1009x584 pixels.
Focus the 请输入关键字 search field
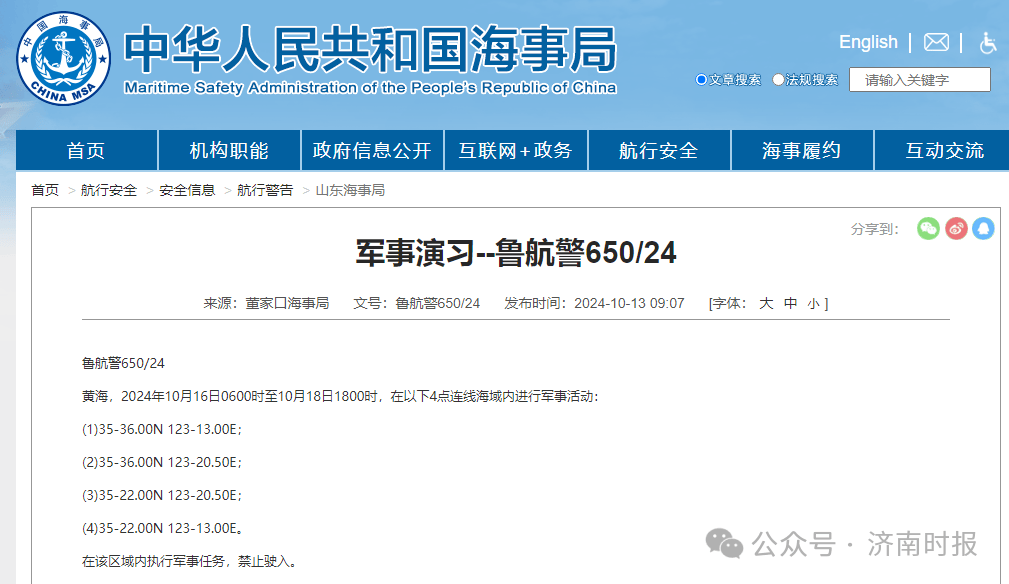point(920,80)
